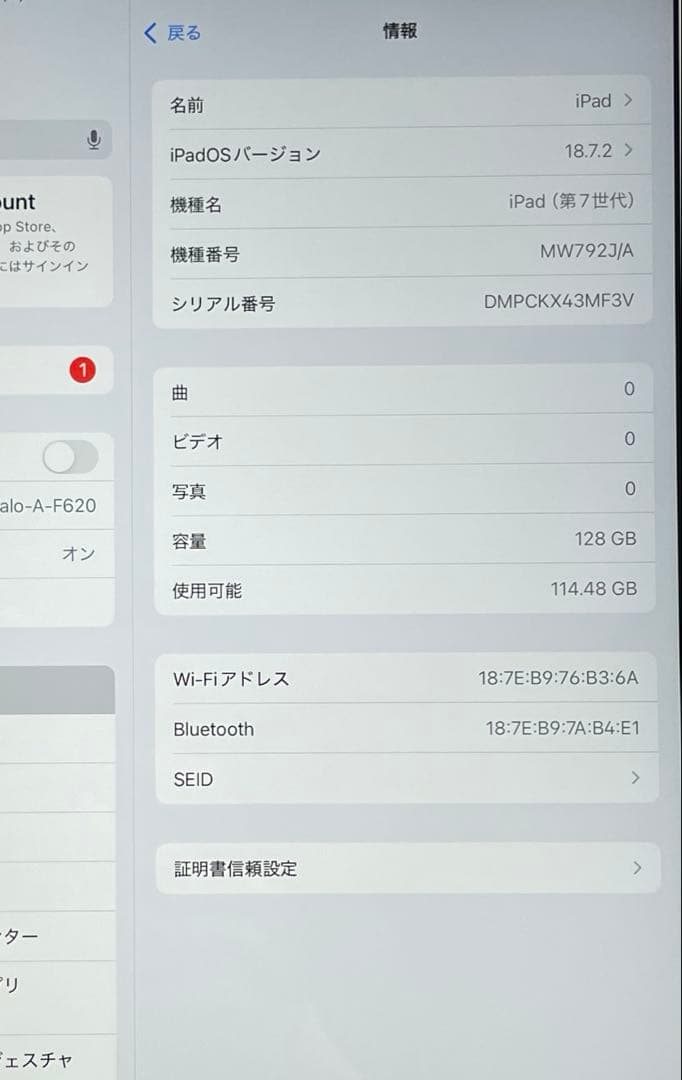
Task: Select the 機種名 row showing iPad (第7世代)
Action: [x=402, y=202]
